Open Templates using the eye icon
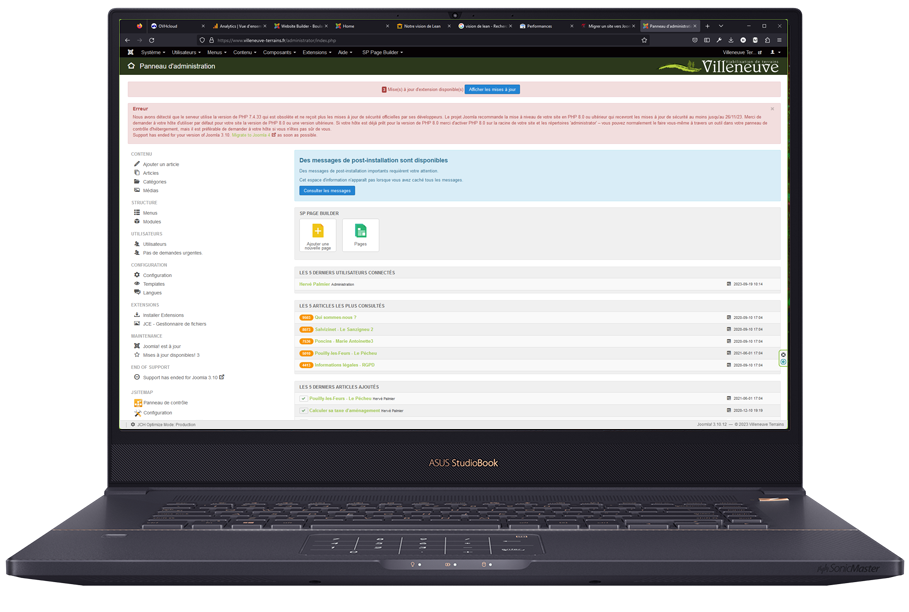909x612 pixels. pos(136,283)
